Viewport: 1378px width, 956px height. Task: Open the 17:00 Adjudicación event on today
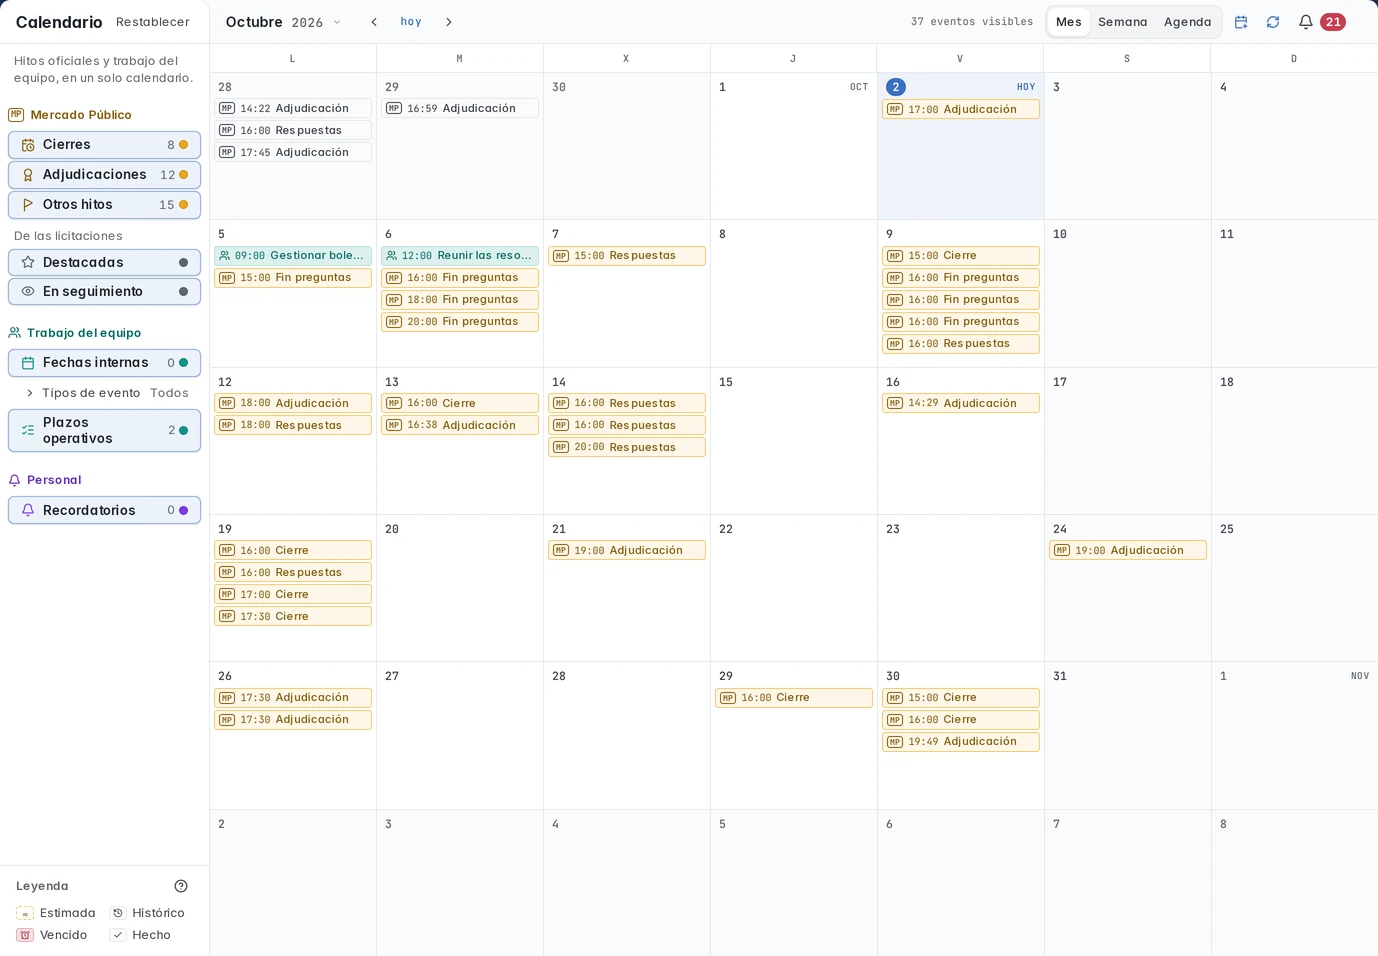(960, 109)
